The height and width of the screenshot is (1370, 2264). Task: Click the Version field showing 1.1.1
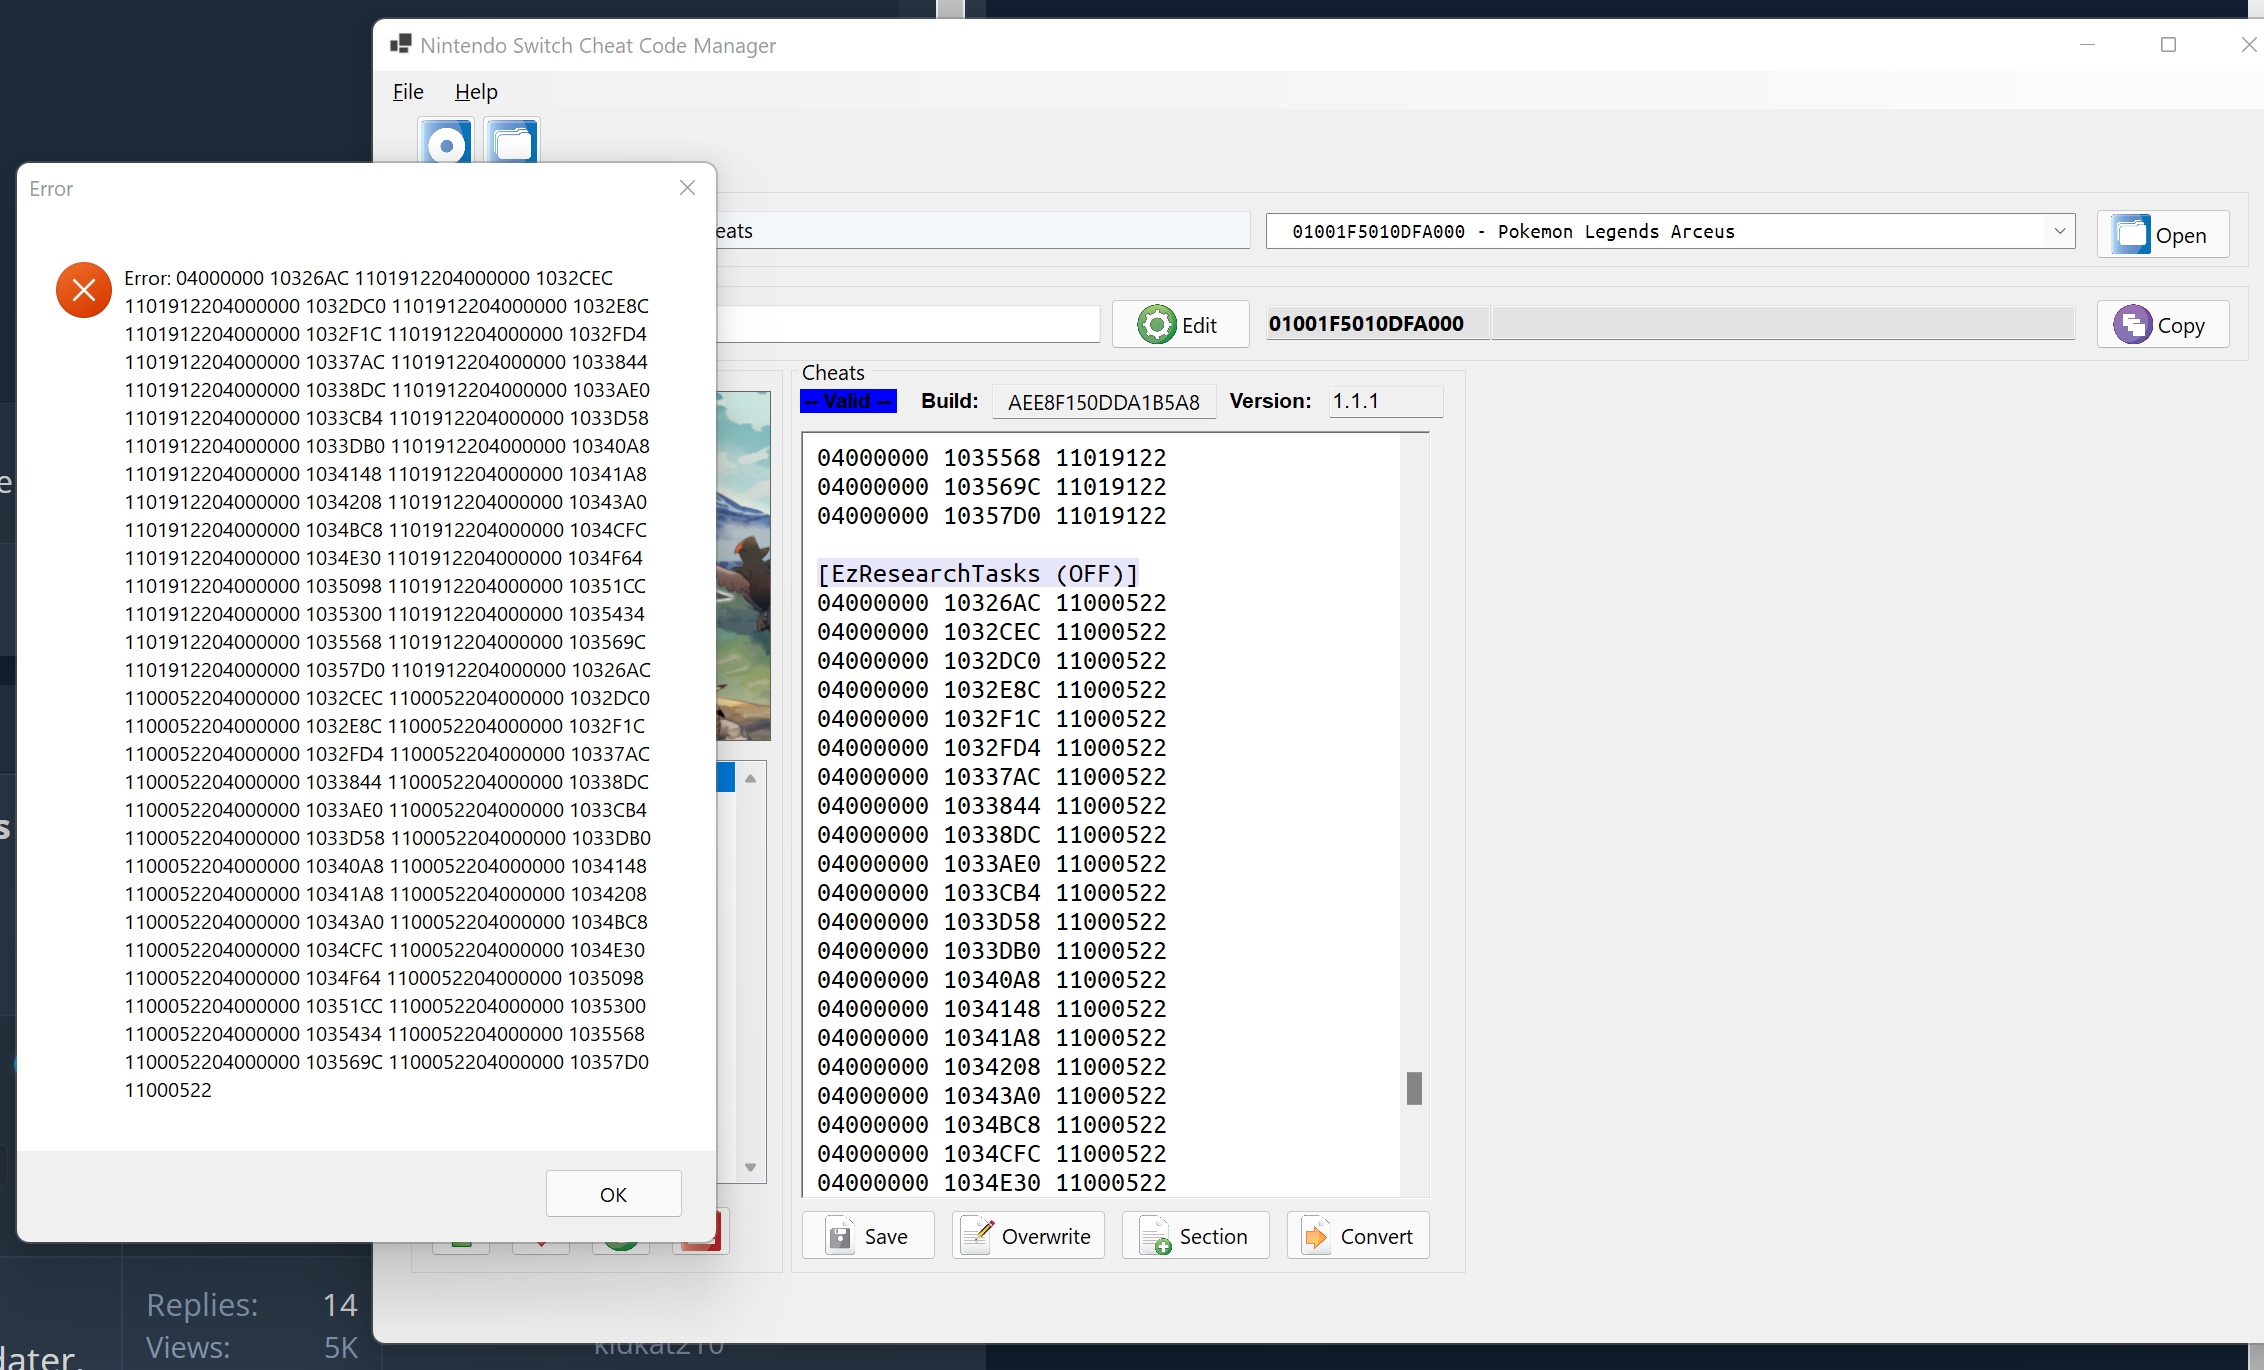click(x=1386, y=401)
